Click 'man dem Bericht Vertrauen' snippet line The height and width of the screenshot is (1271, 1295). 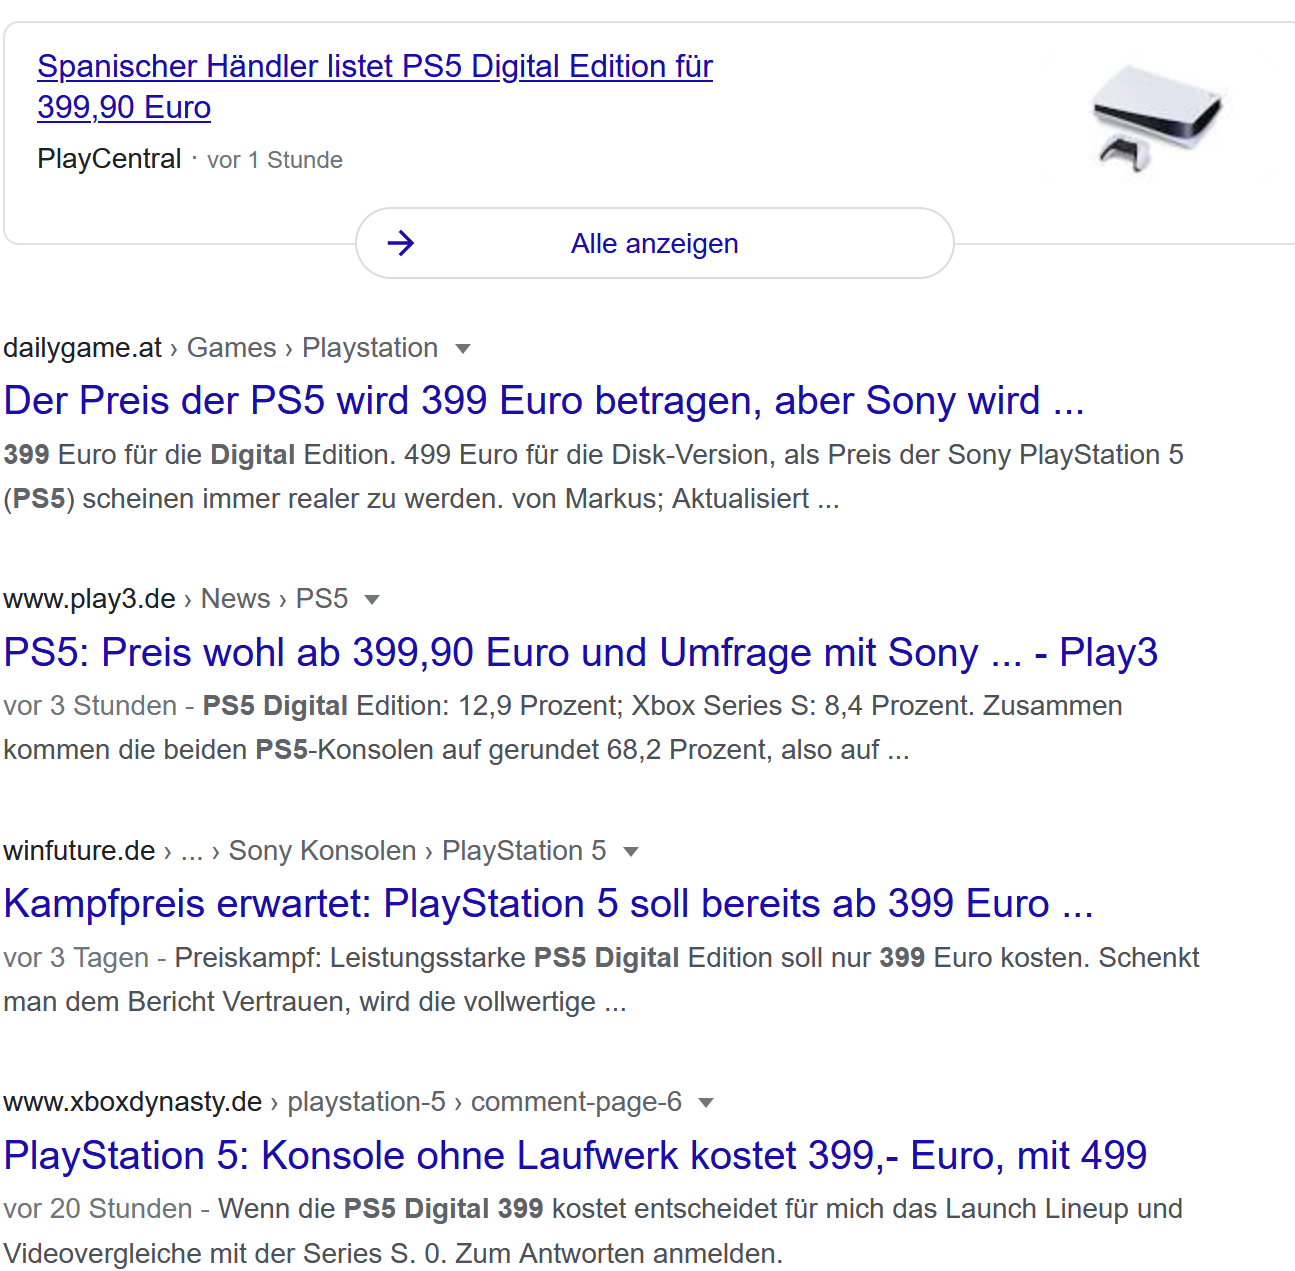click(x=315, y=1002)
